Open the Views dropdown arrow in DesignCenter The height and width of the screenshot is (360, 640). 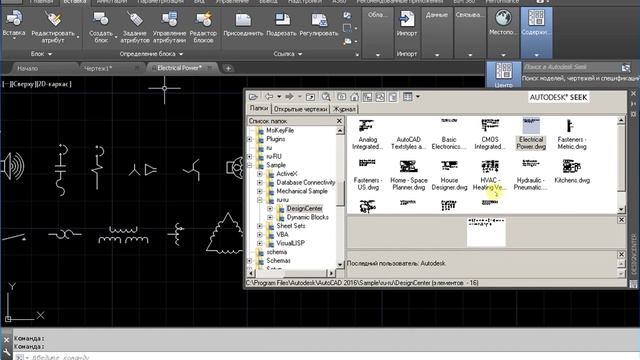coord(418,97)
